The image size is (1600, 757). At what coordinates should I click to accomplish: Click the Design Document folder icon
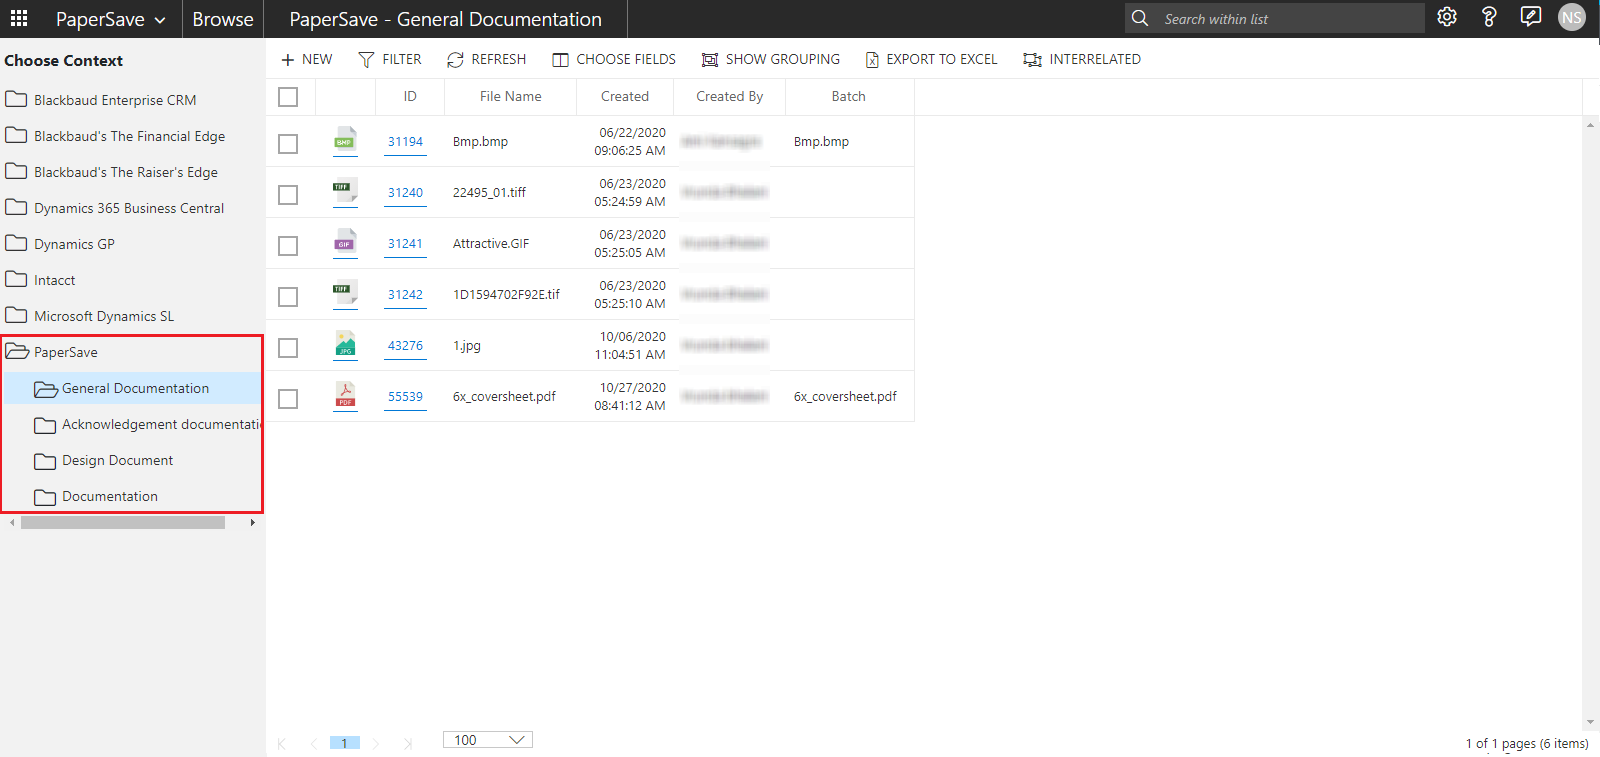(45, 461)
